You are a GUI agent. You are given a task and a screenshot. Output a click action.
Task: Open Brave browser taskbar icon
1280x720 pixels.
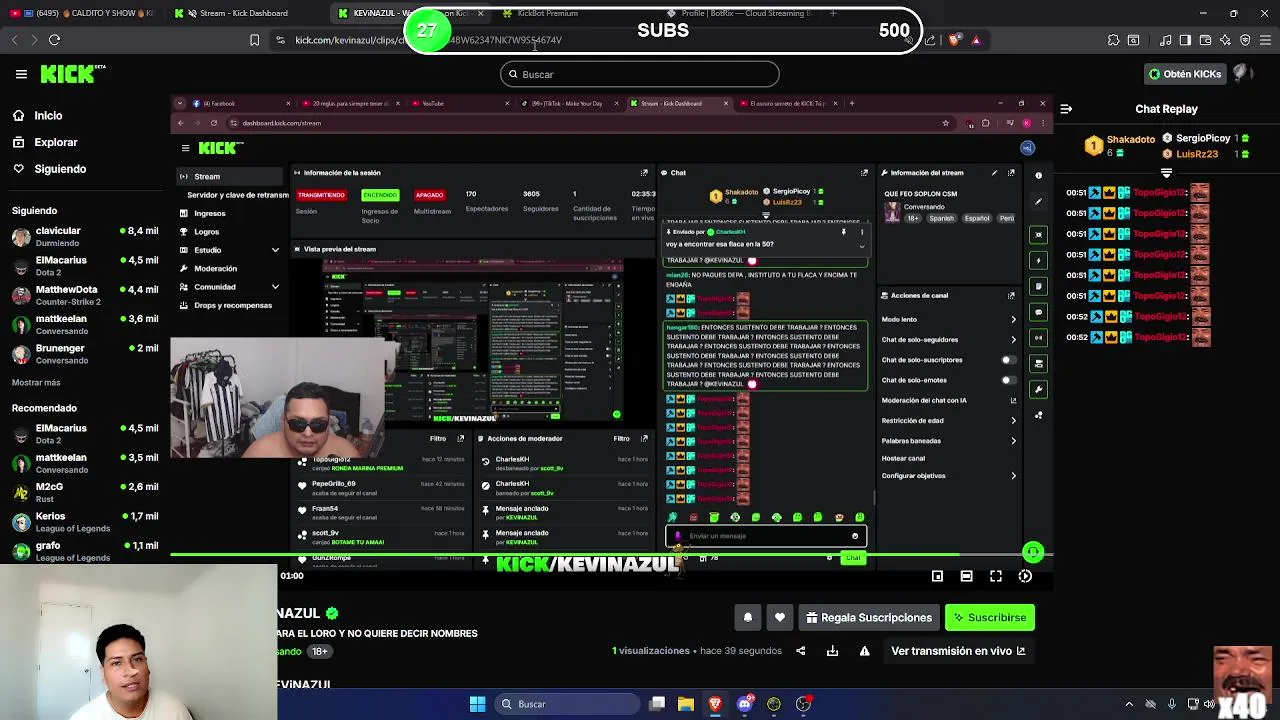pos(715,704)
